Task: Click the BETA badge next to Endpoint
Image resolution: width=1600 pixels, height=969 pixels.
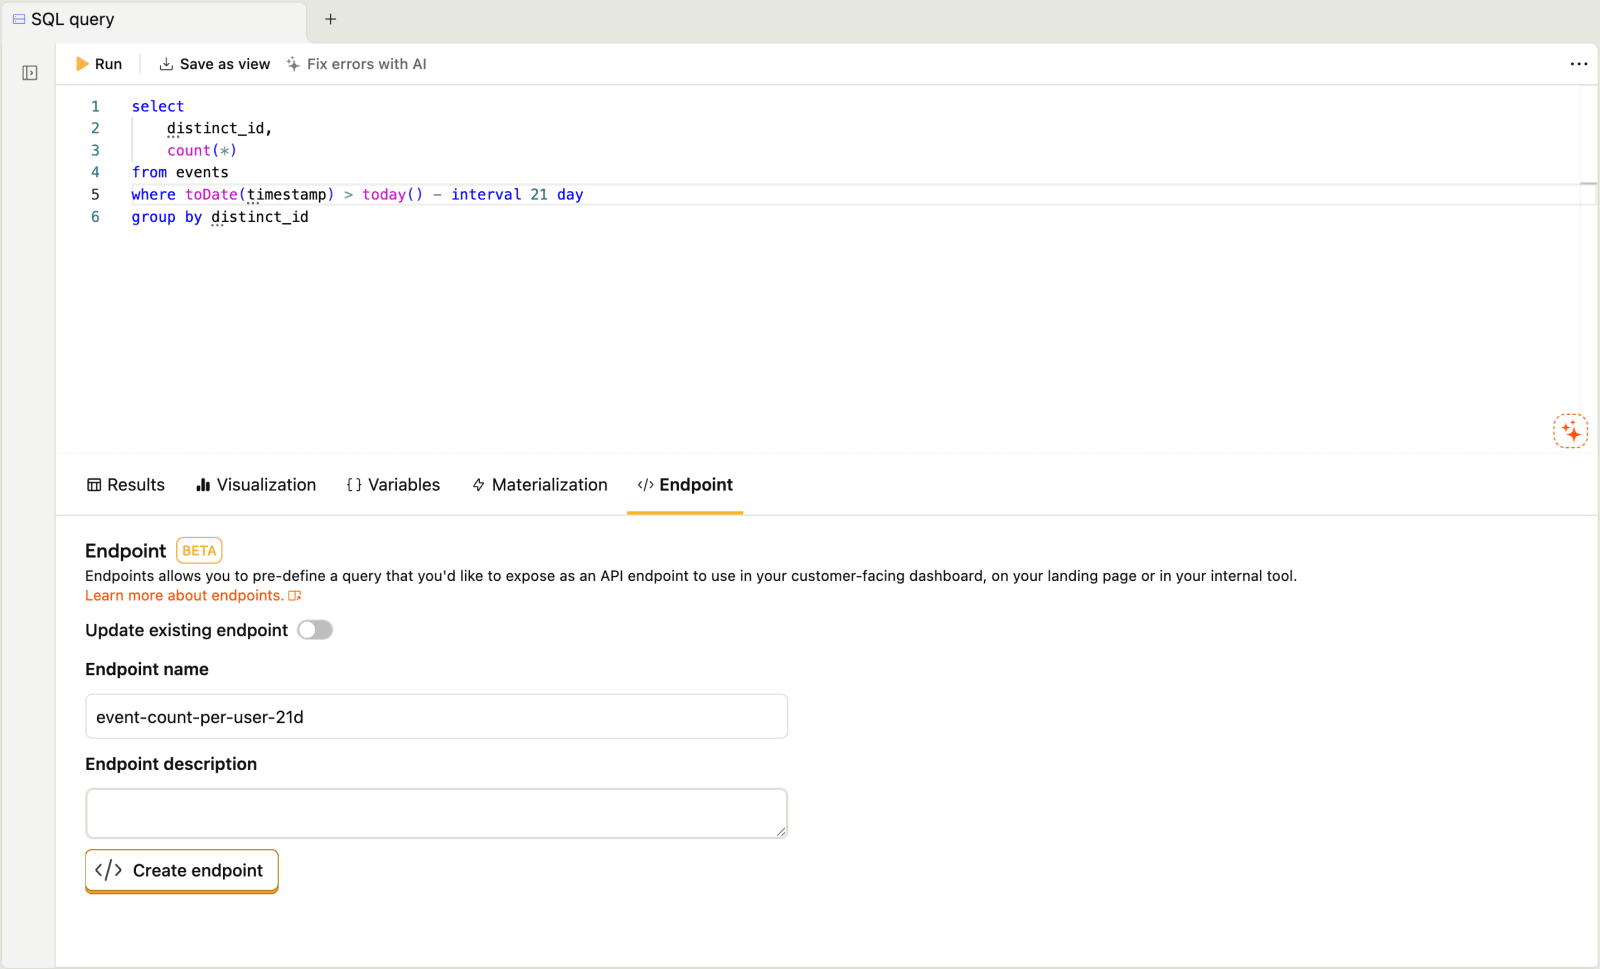Action: pyautogui.click(x=198, y=550)
